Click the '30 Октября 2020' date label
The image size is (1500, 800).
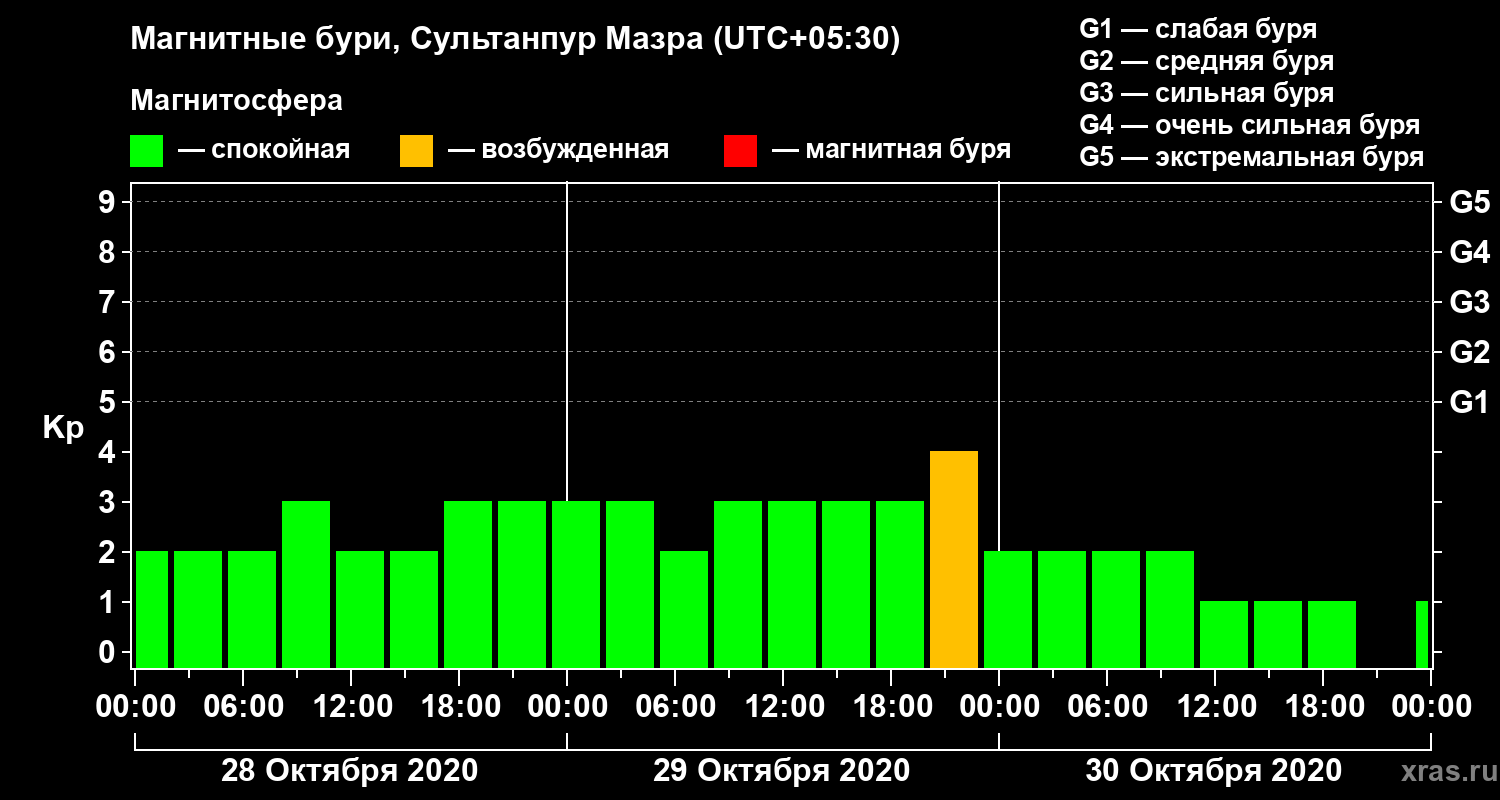tap(1213, 771)
